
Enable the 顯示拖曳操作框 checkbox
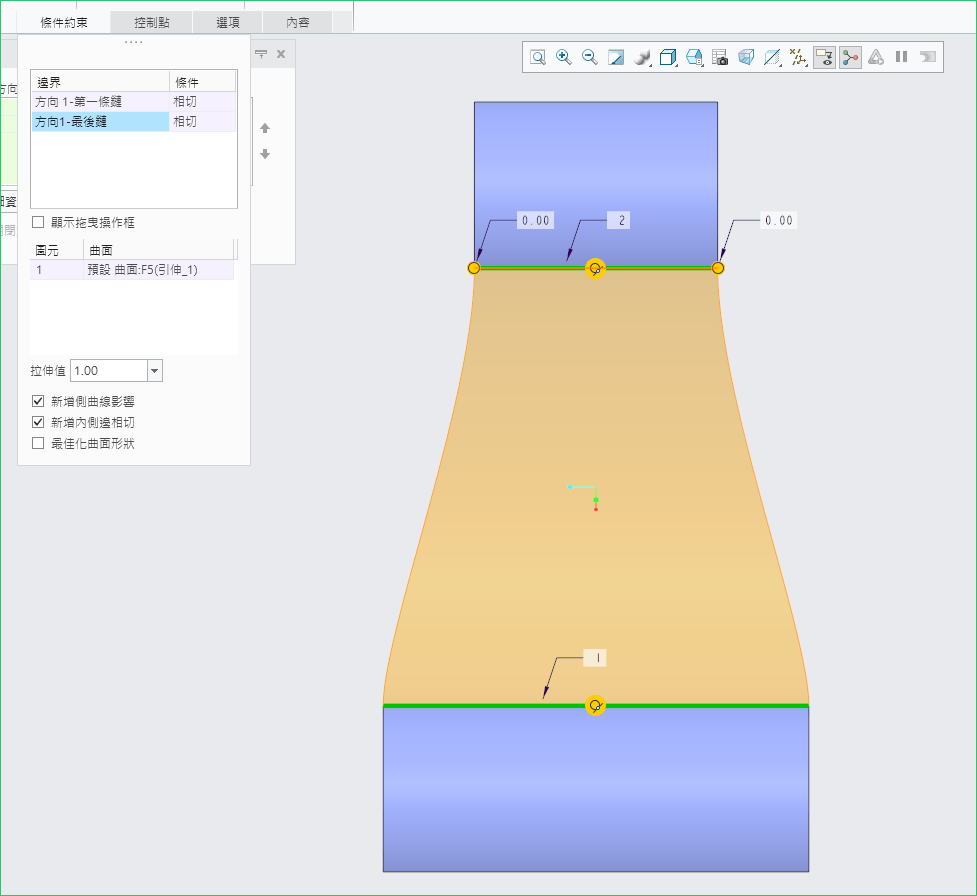pos(38,222)
